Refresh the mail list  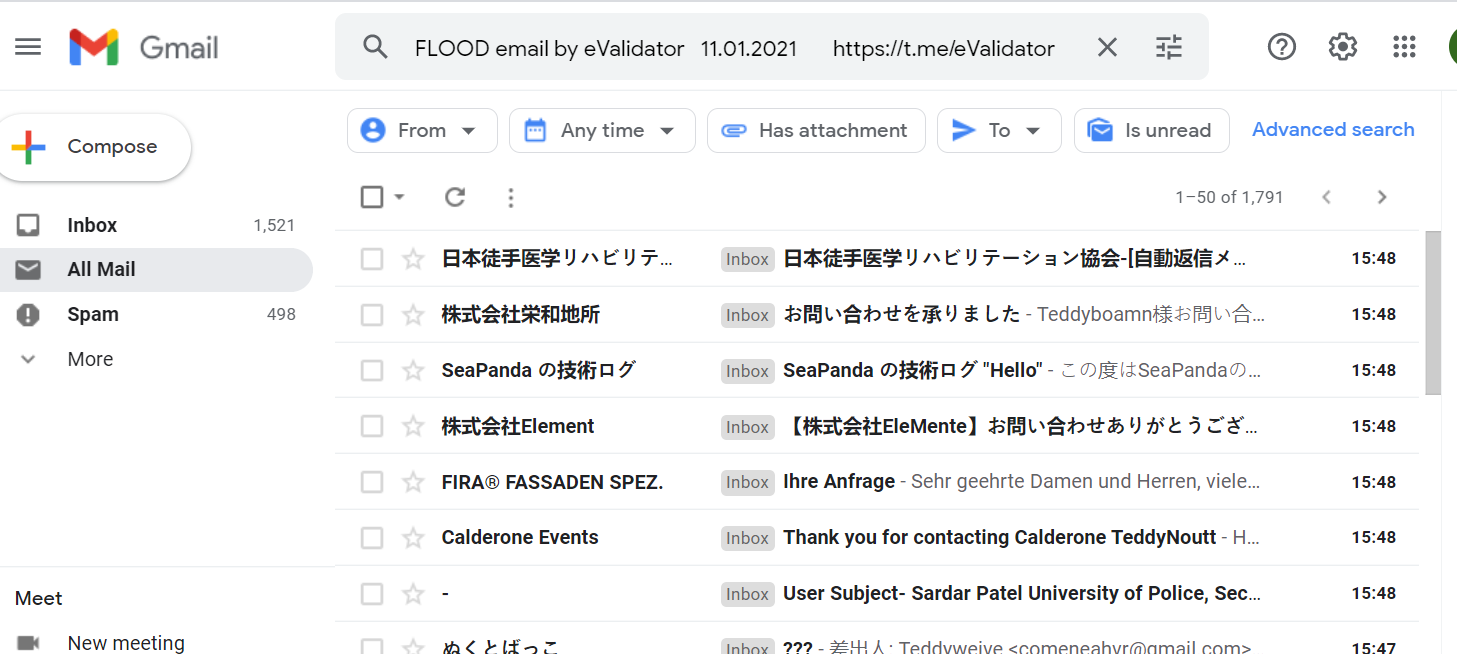[455, 197]
